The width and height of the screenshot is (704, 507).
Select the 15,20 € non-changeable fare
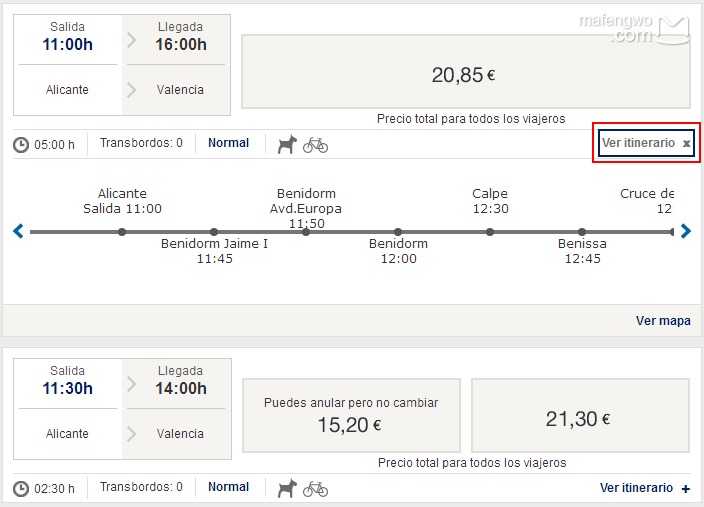350,414
